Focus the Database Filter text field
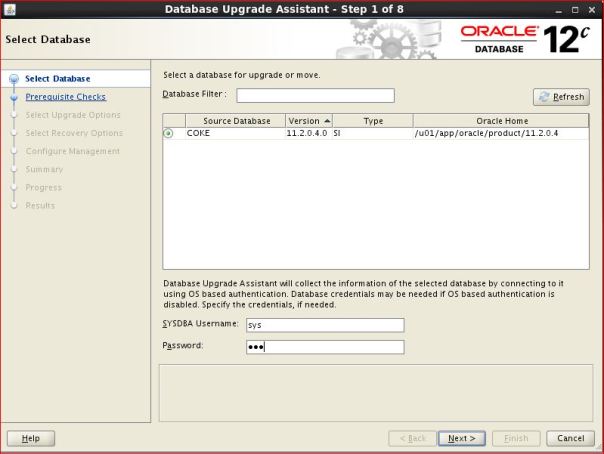This screenshot has height=454, width=604. (x=315, y=96)
